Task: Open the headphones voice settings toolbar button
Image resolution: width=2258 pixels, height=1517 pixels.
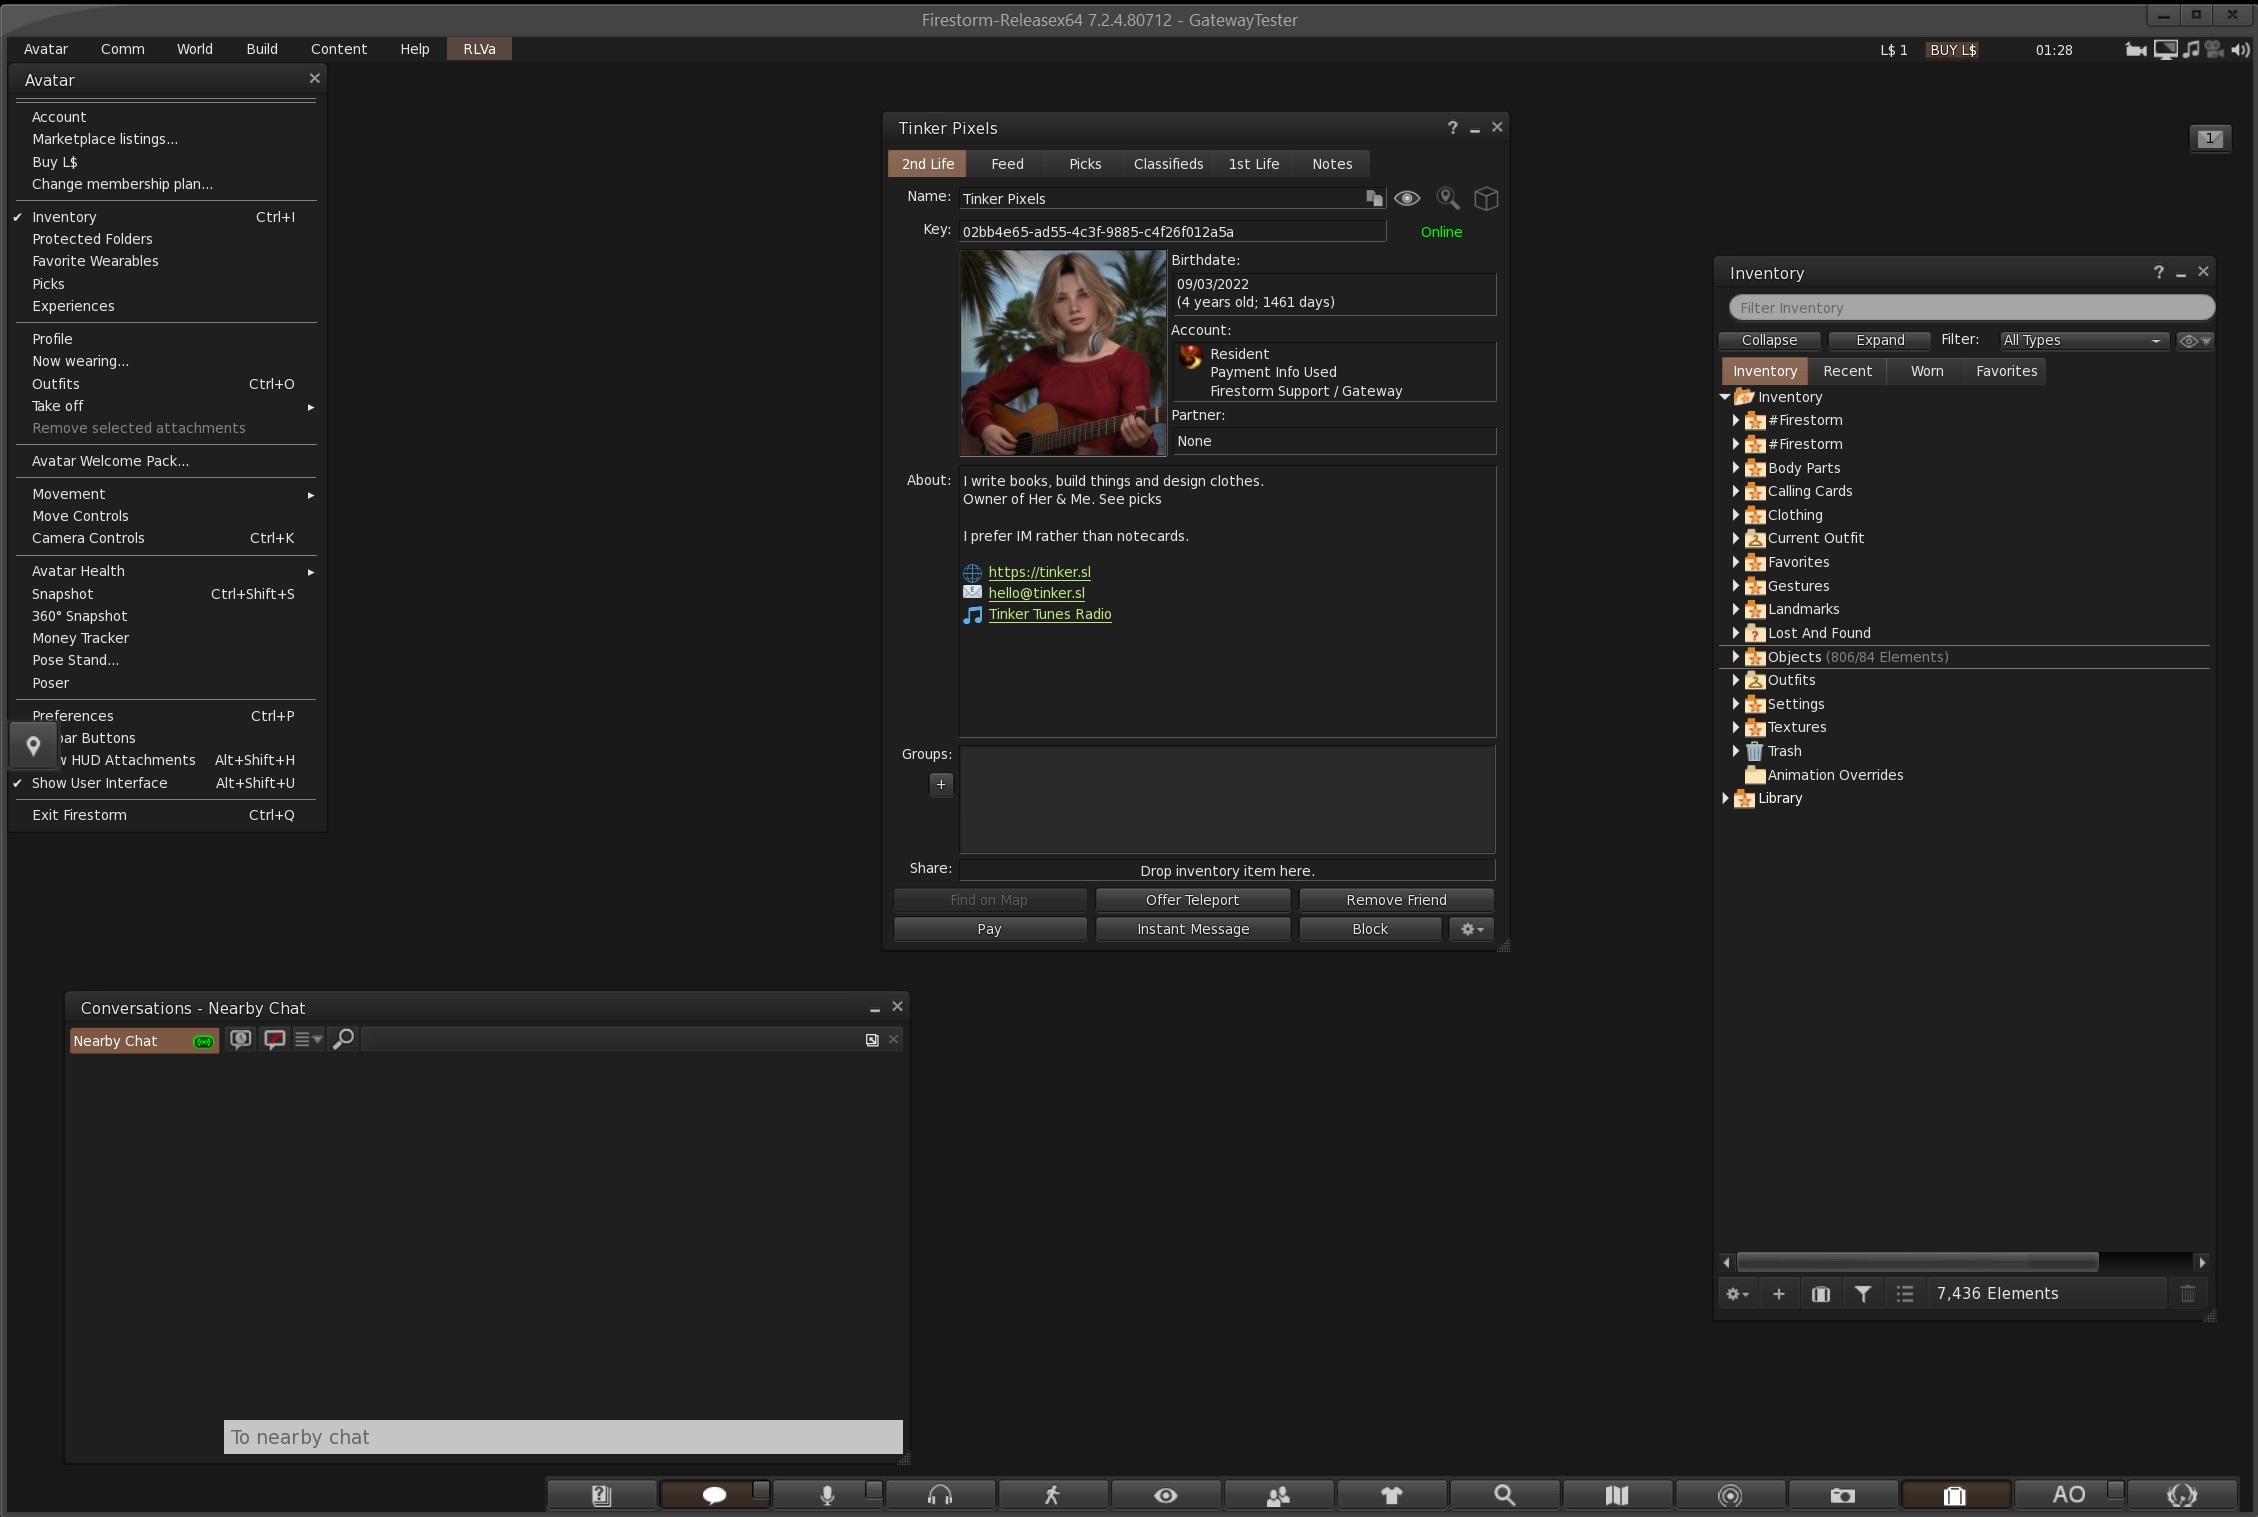Action: point(940,1495)
